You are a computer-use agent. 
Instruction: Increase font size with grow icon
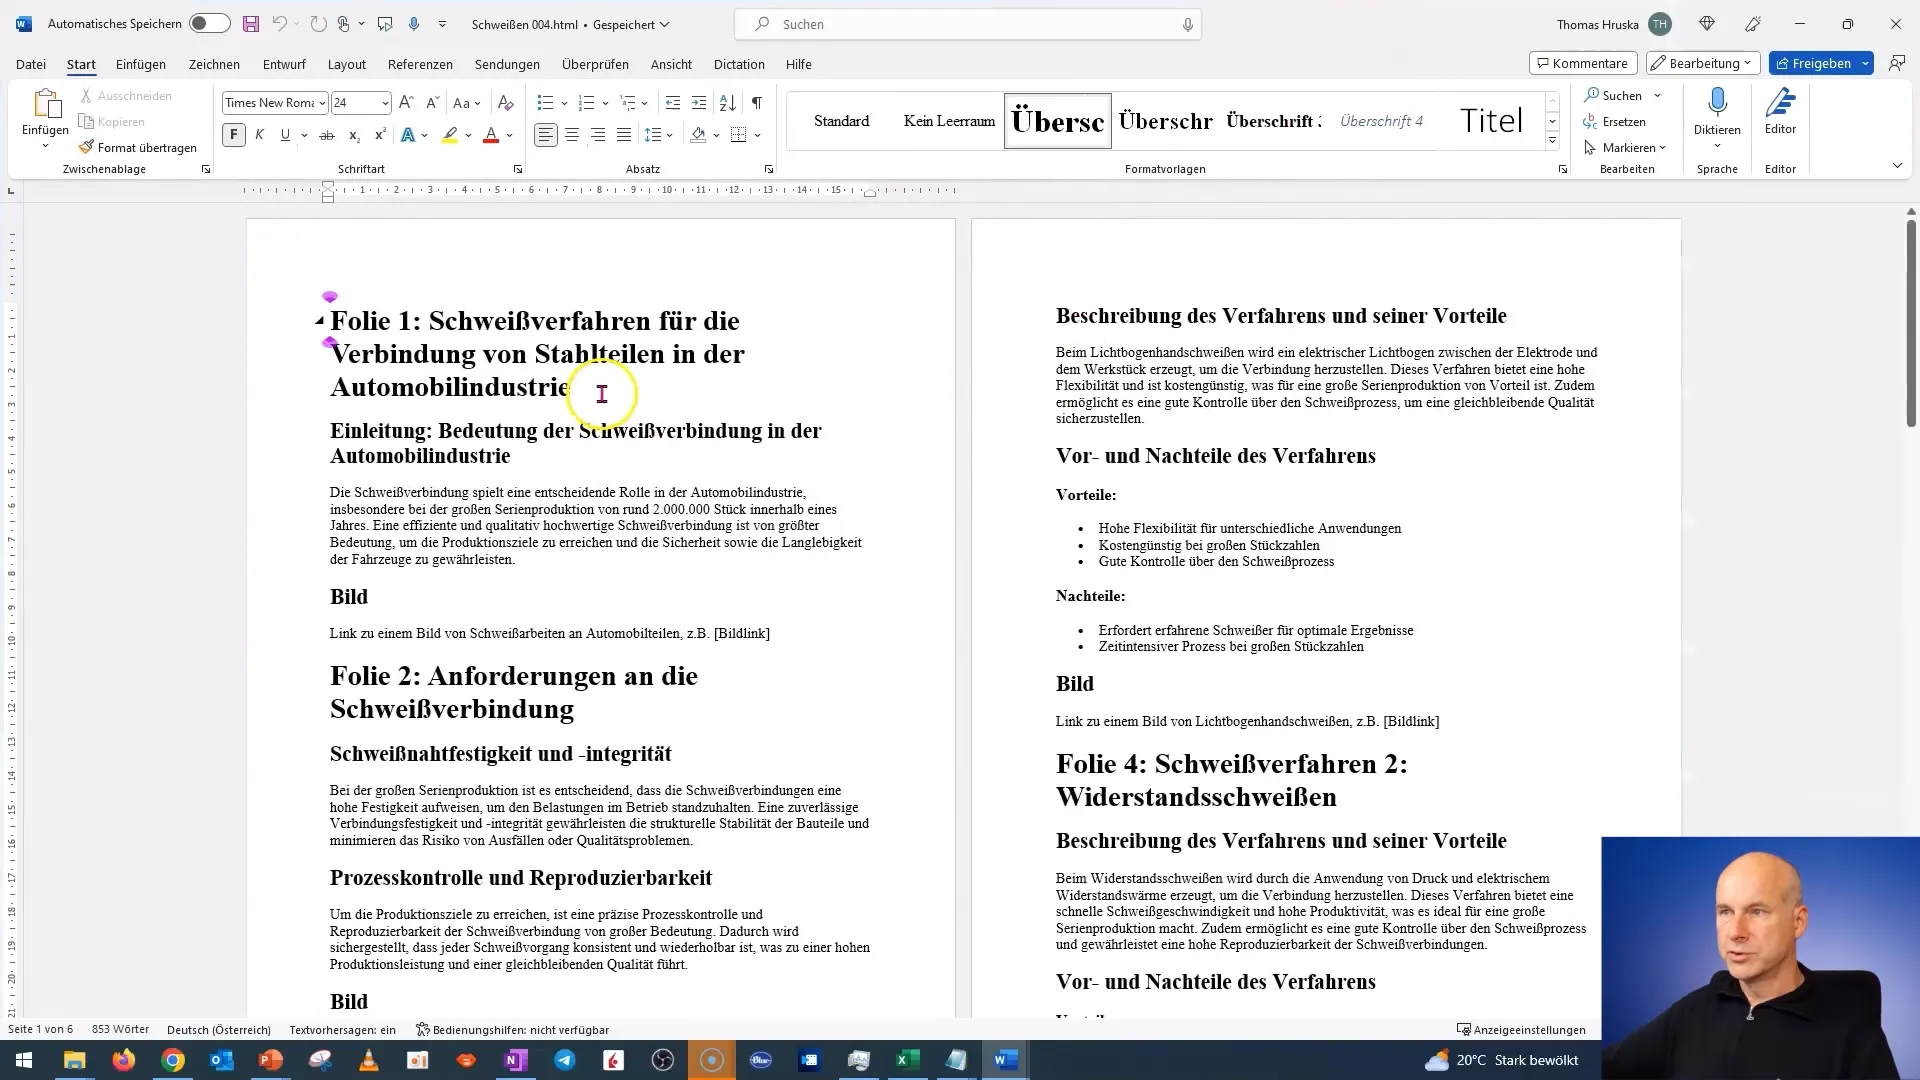coord(406,103)
